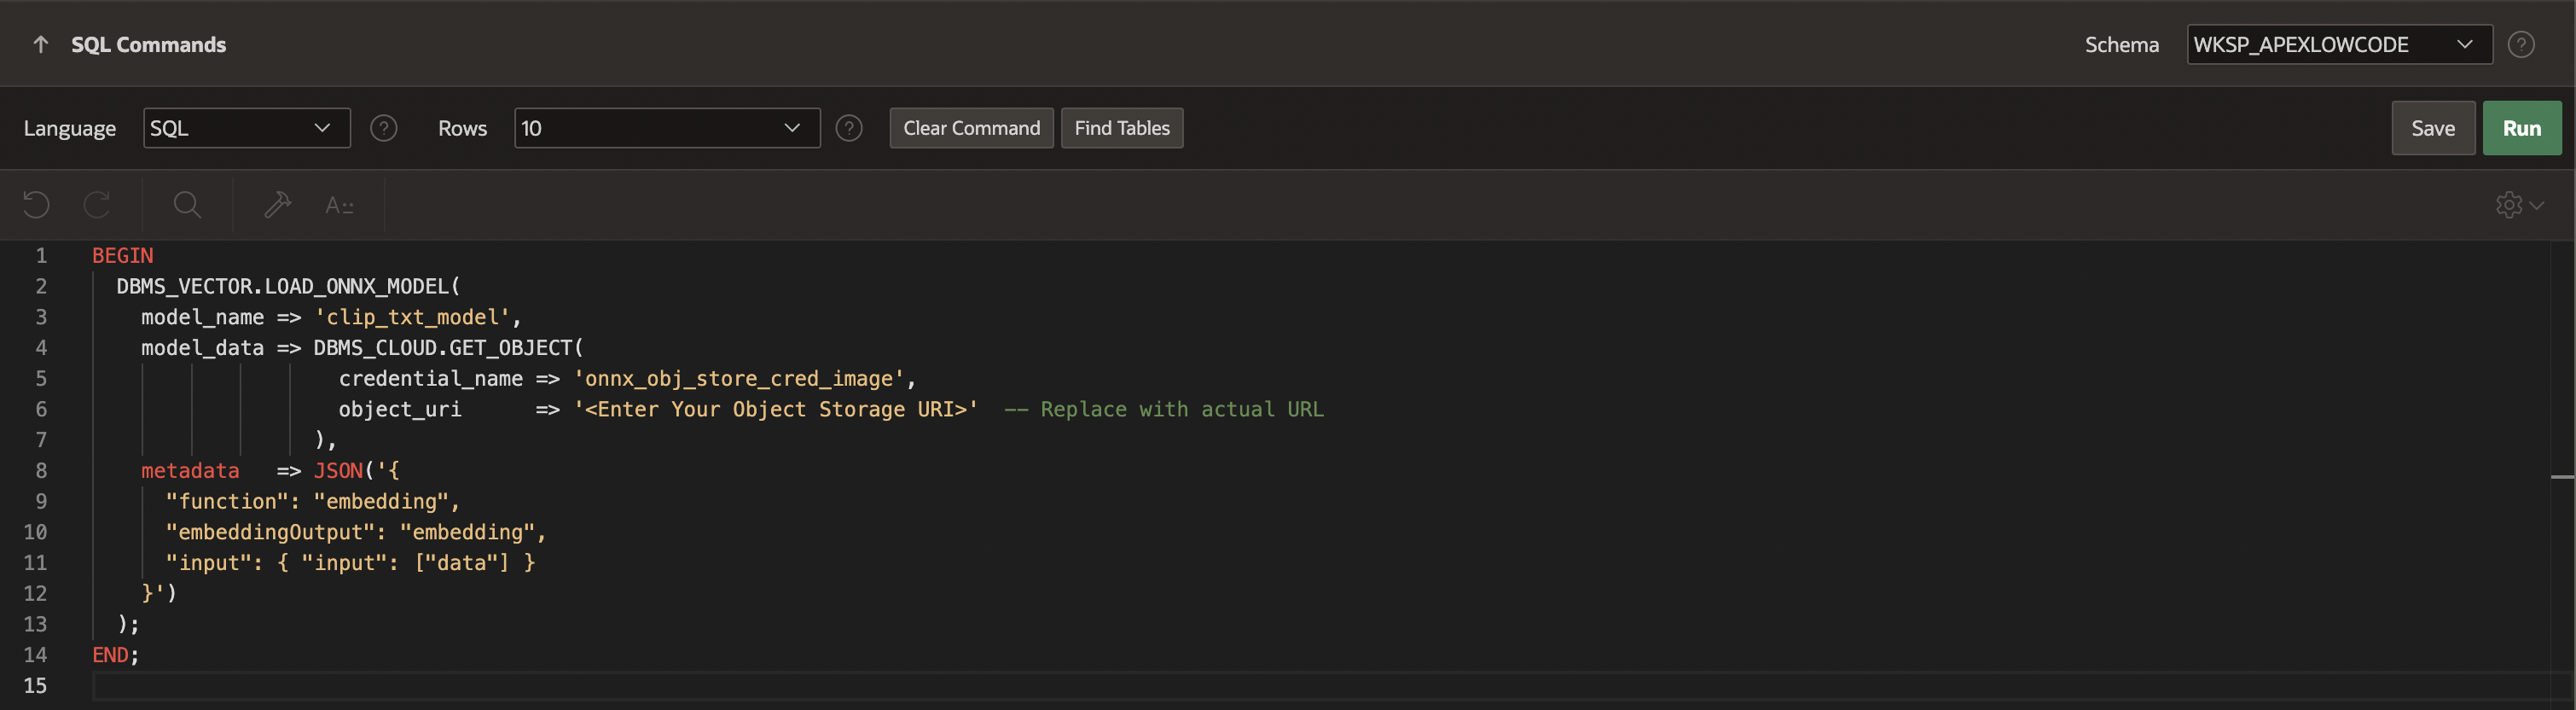Click the Undo icon in editor toolbar

coord(36,205)
